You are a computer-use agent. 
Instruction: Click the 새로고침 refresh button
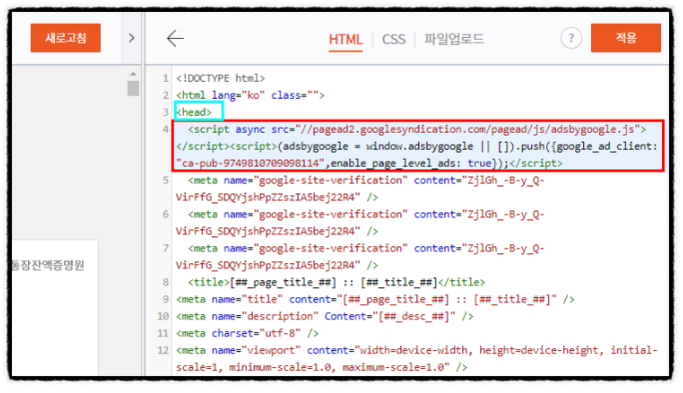point(65,38)
